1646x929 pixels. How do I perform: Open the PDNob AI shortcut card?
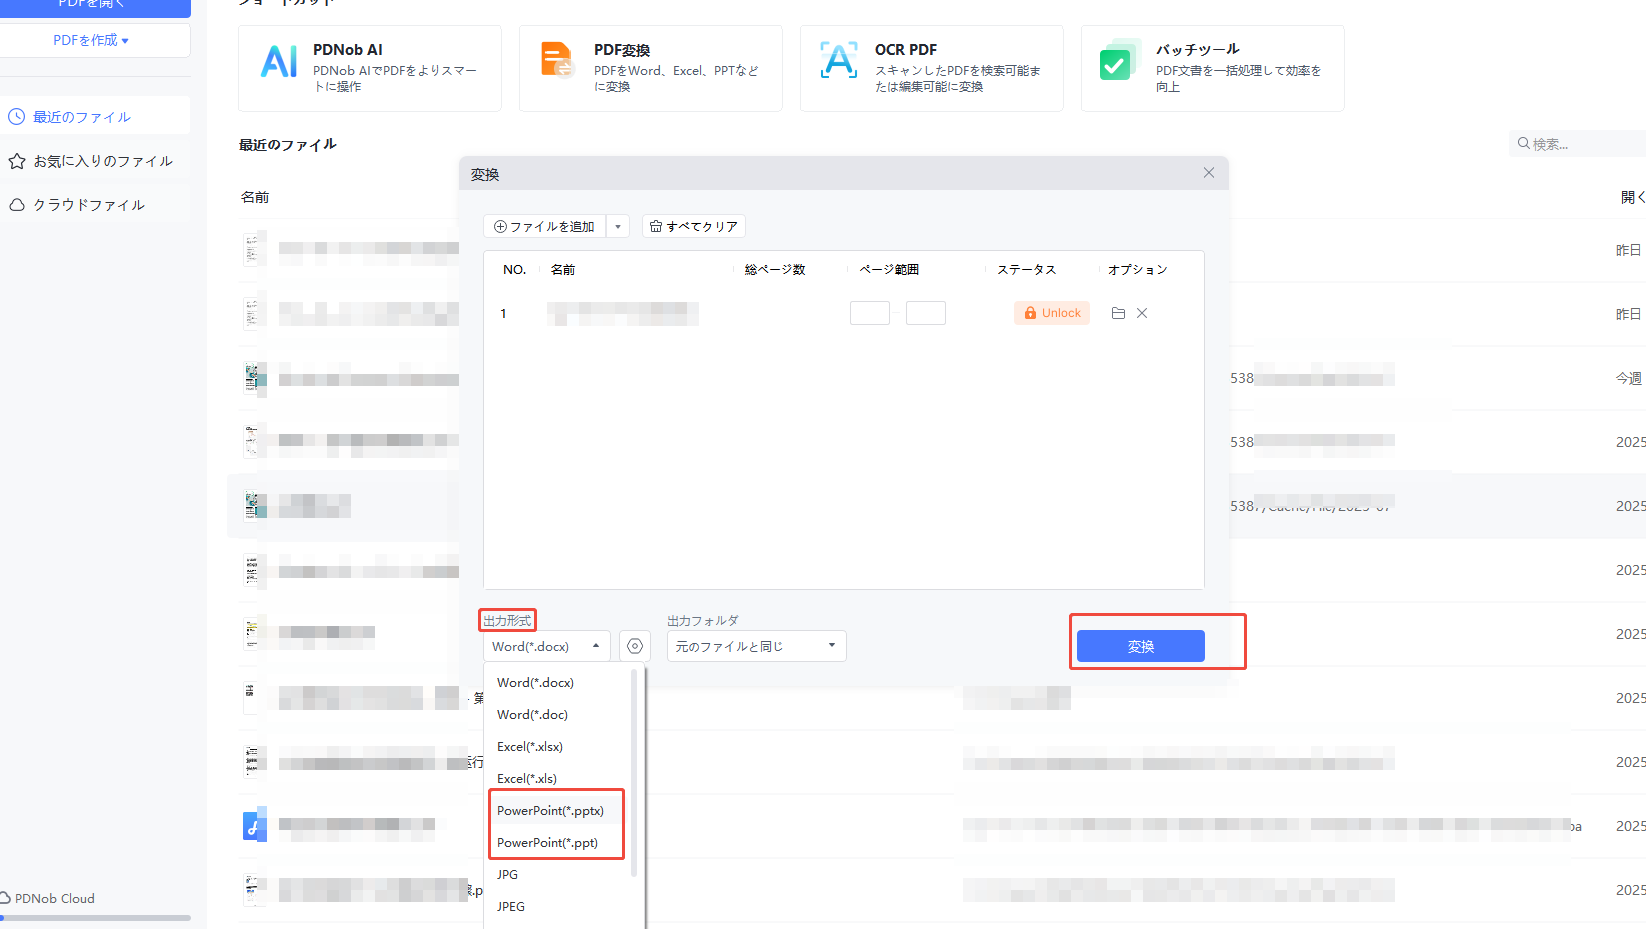click(x=369, y=68)
